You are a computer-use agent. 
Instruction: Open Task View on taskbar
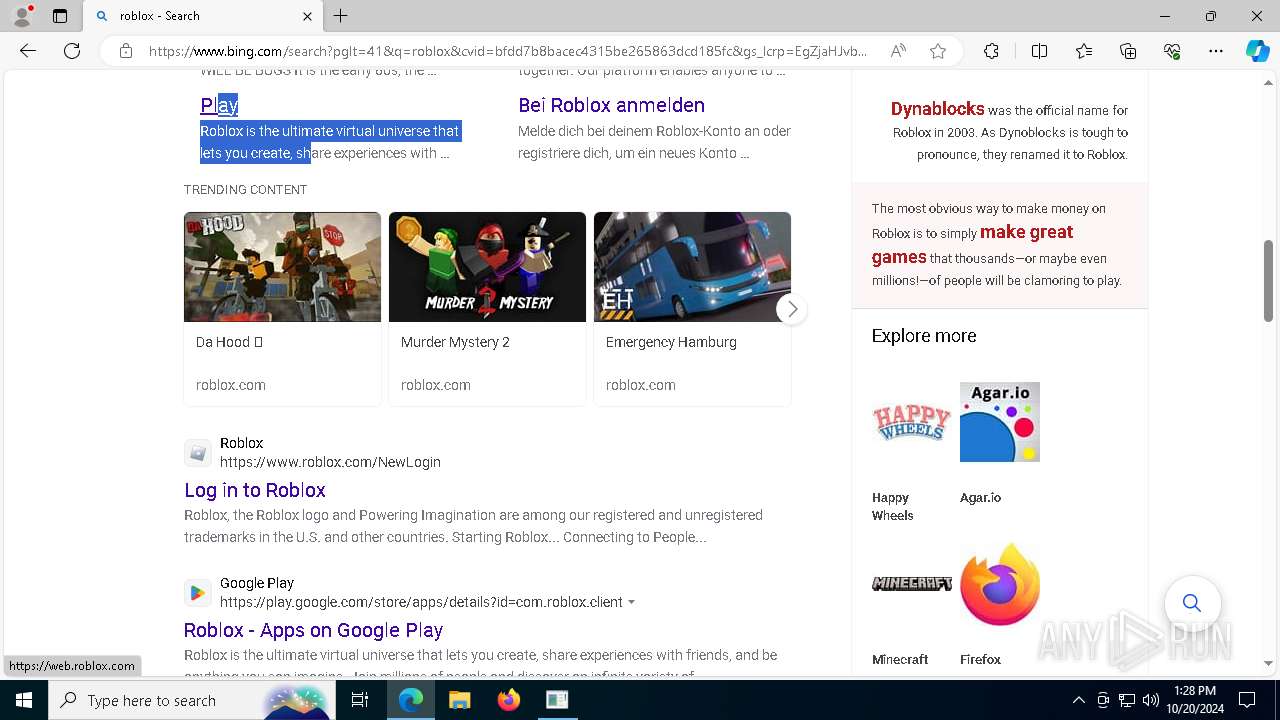pyautogui.click(x=360, y=700)
